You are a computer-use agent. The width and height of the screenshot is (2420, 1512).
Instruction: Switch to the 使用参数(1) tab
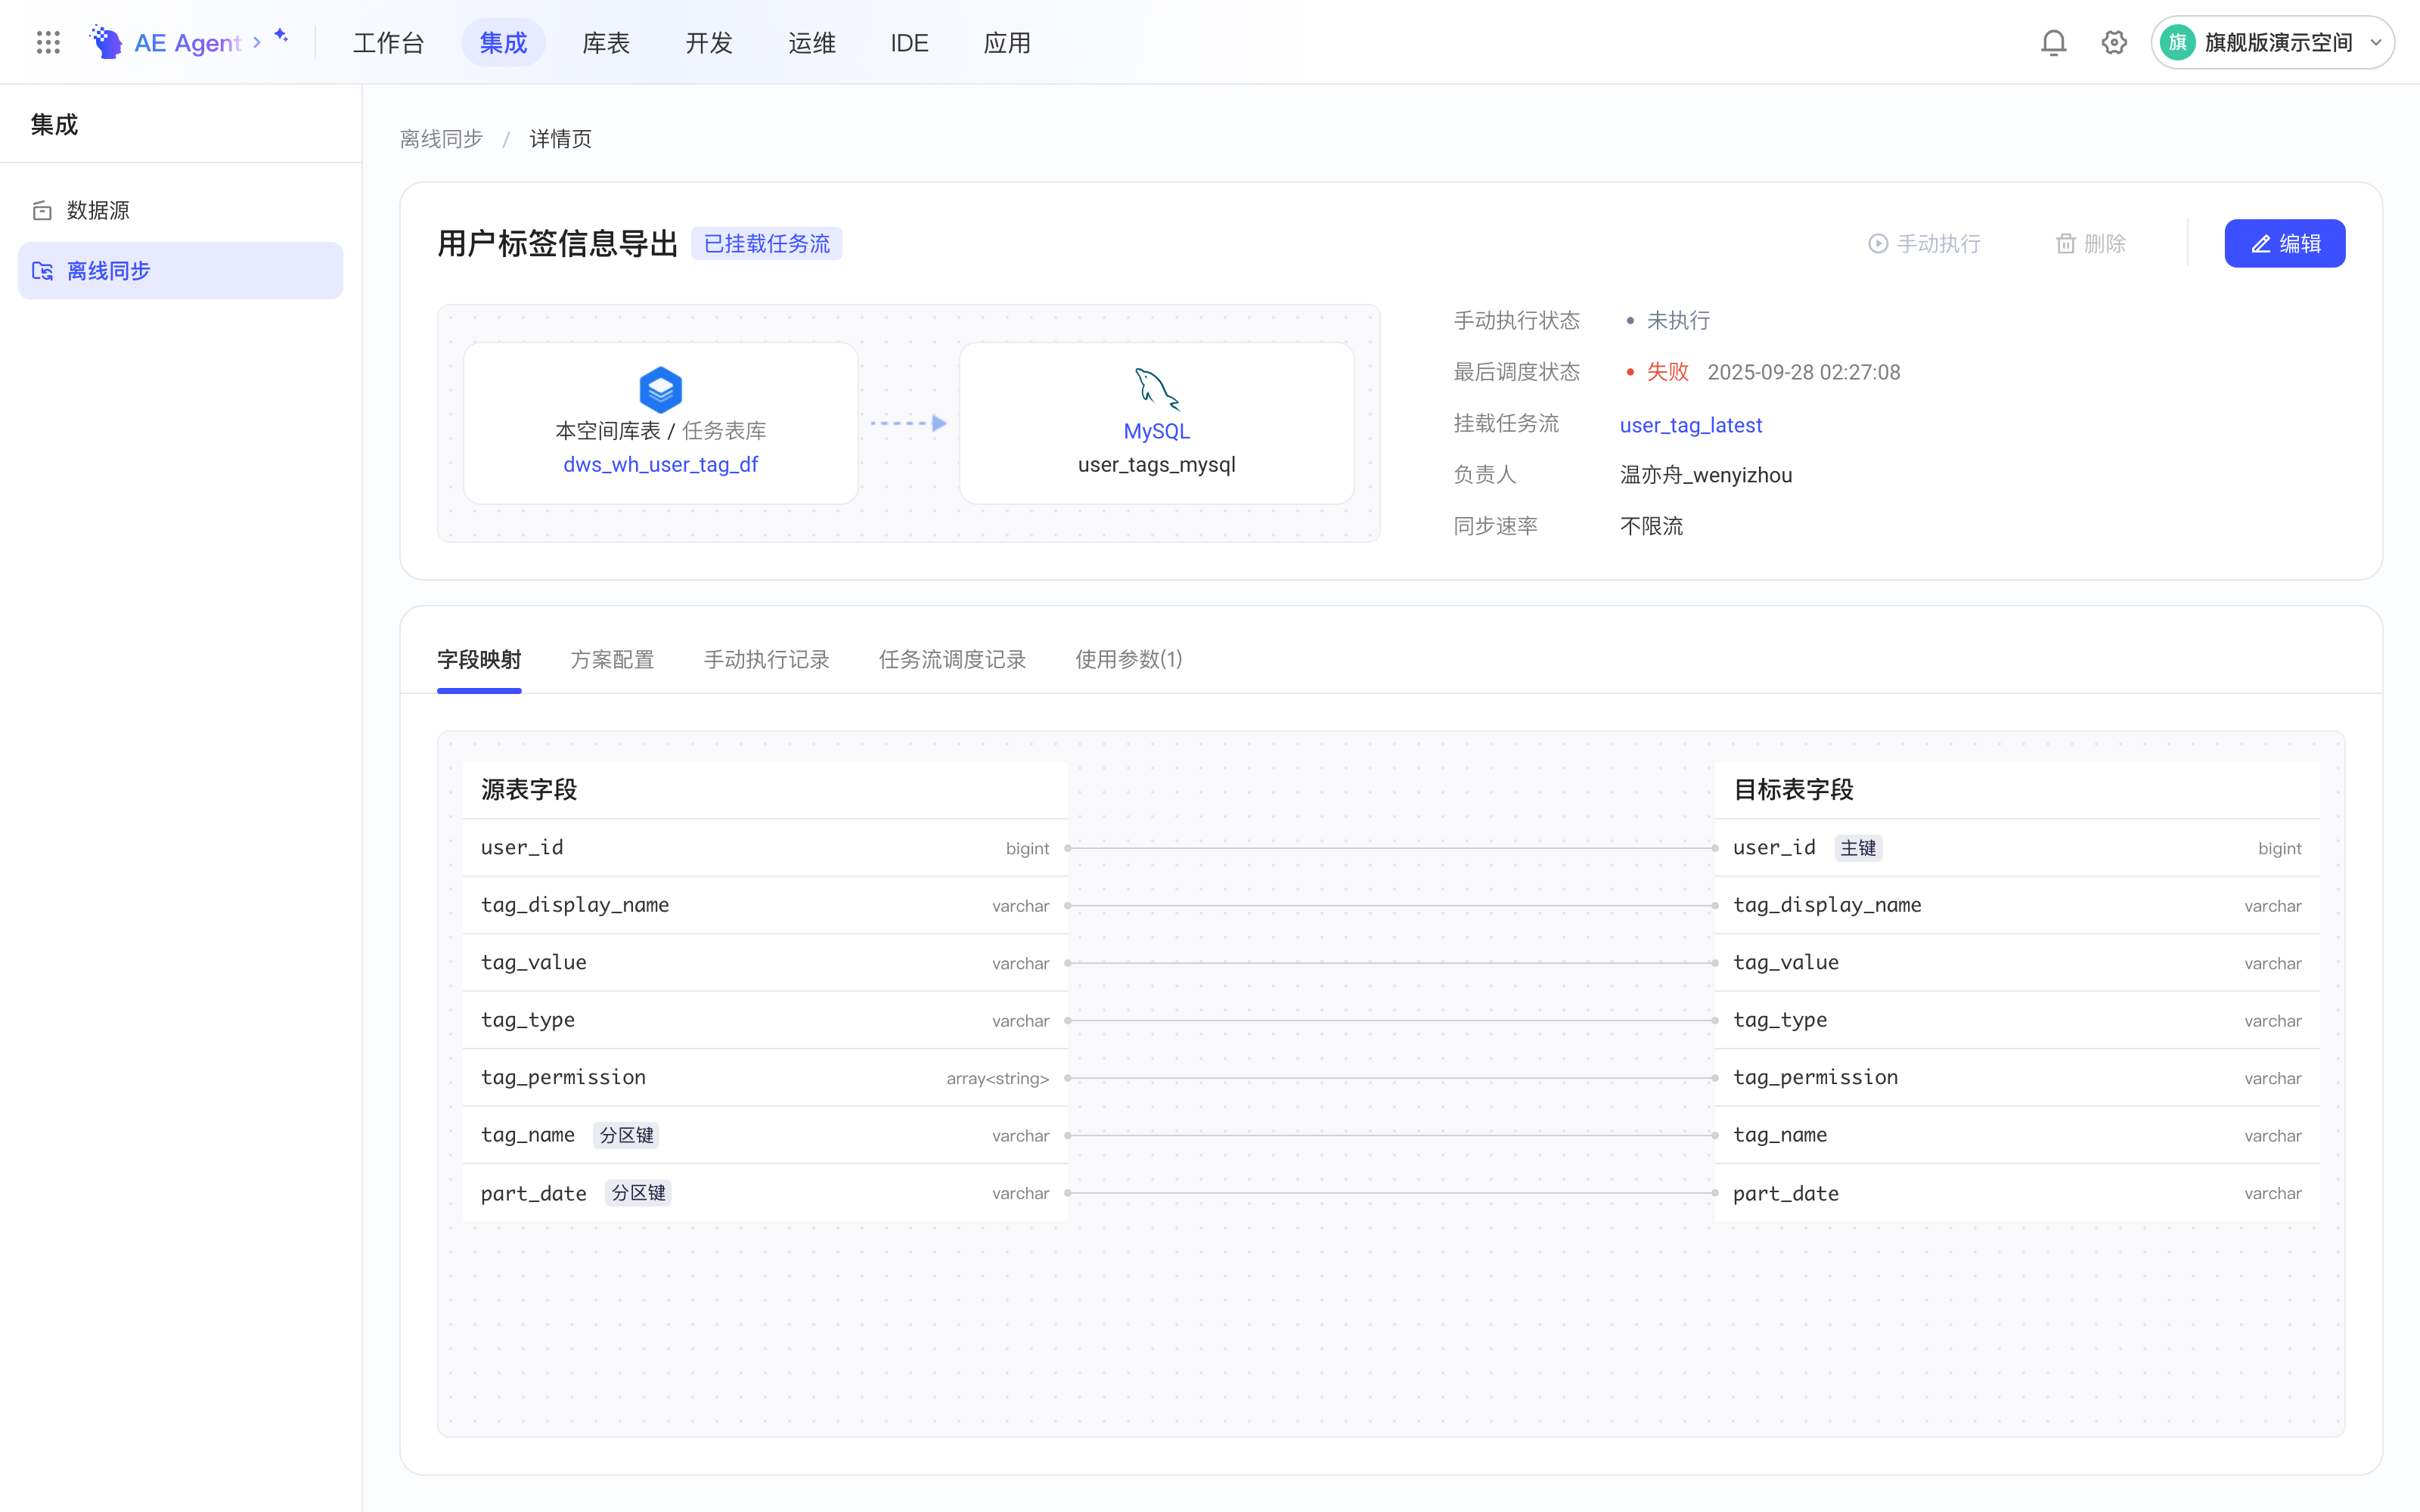[1128, 659]
